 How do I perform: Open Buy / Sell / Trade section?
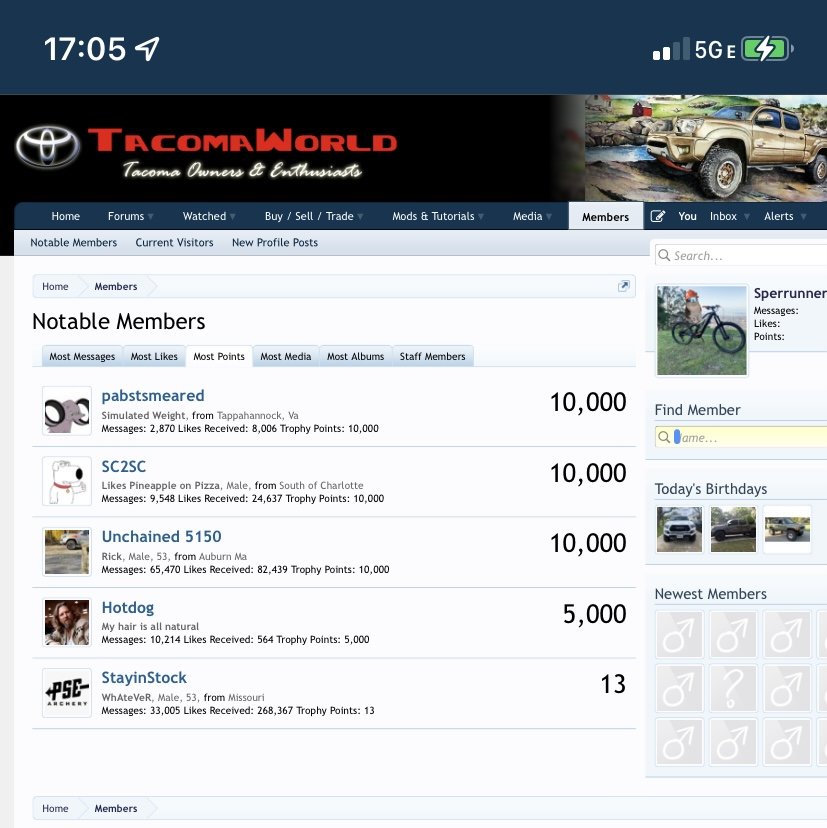[x=309, y=216]
